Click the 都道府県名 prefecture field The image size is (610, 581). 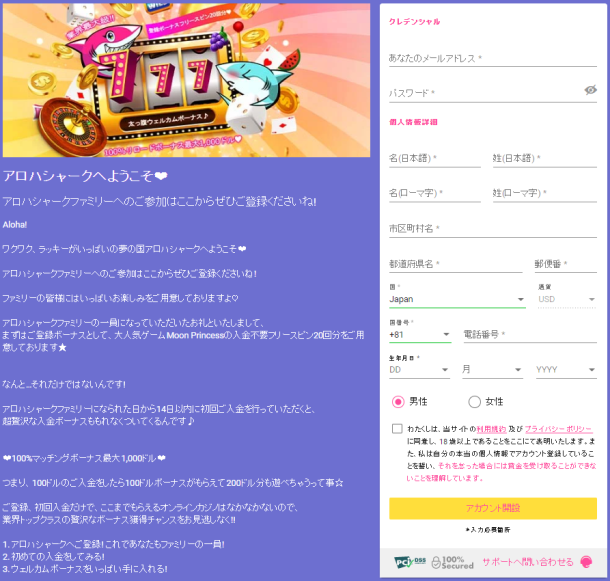pyautogui.click(x=456, y=264)
